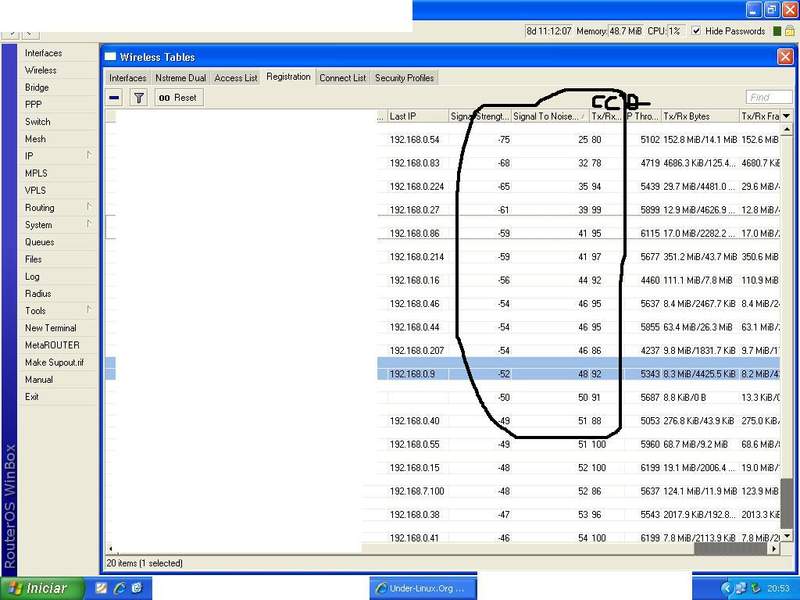The image size is (800, 600).
Task: Open the Under-Linux.Org taskbar window
Action: tap(423, 588)
